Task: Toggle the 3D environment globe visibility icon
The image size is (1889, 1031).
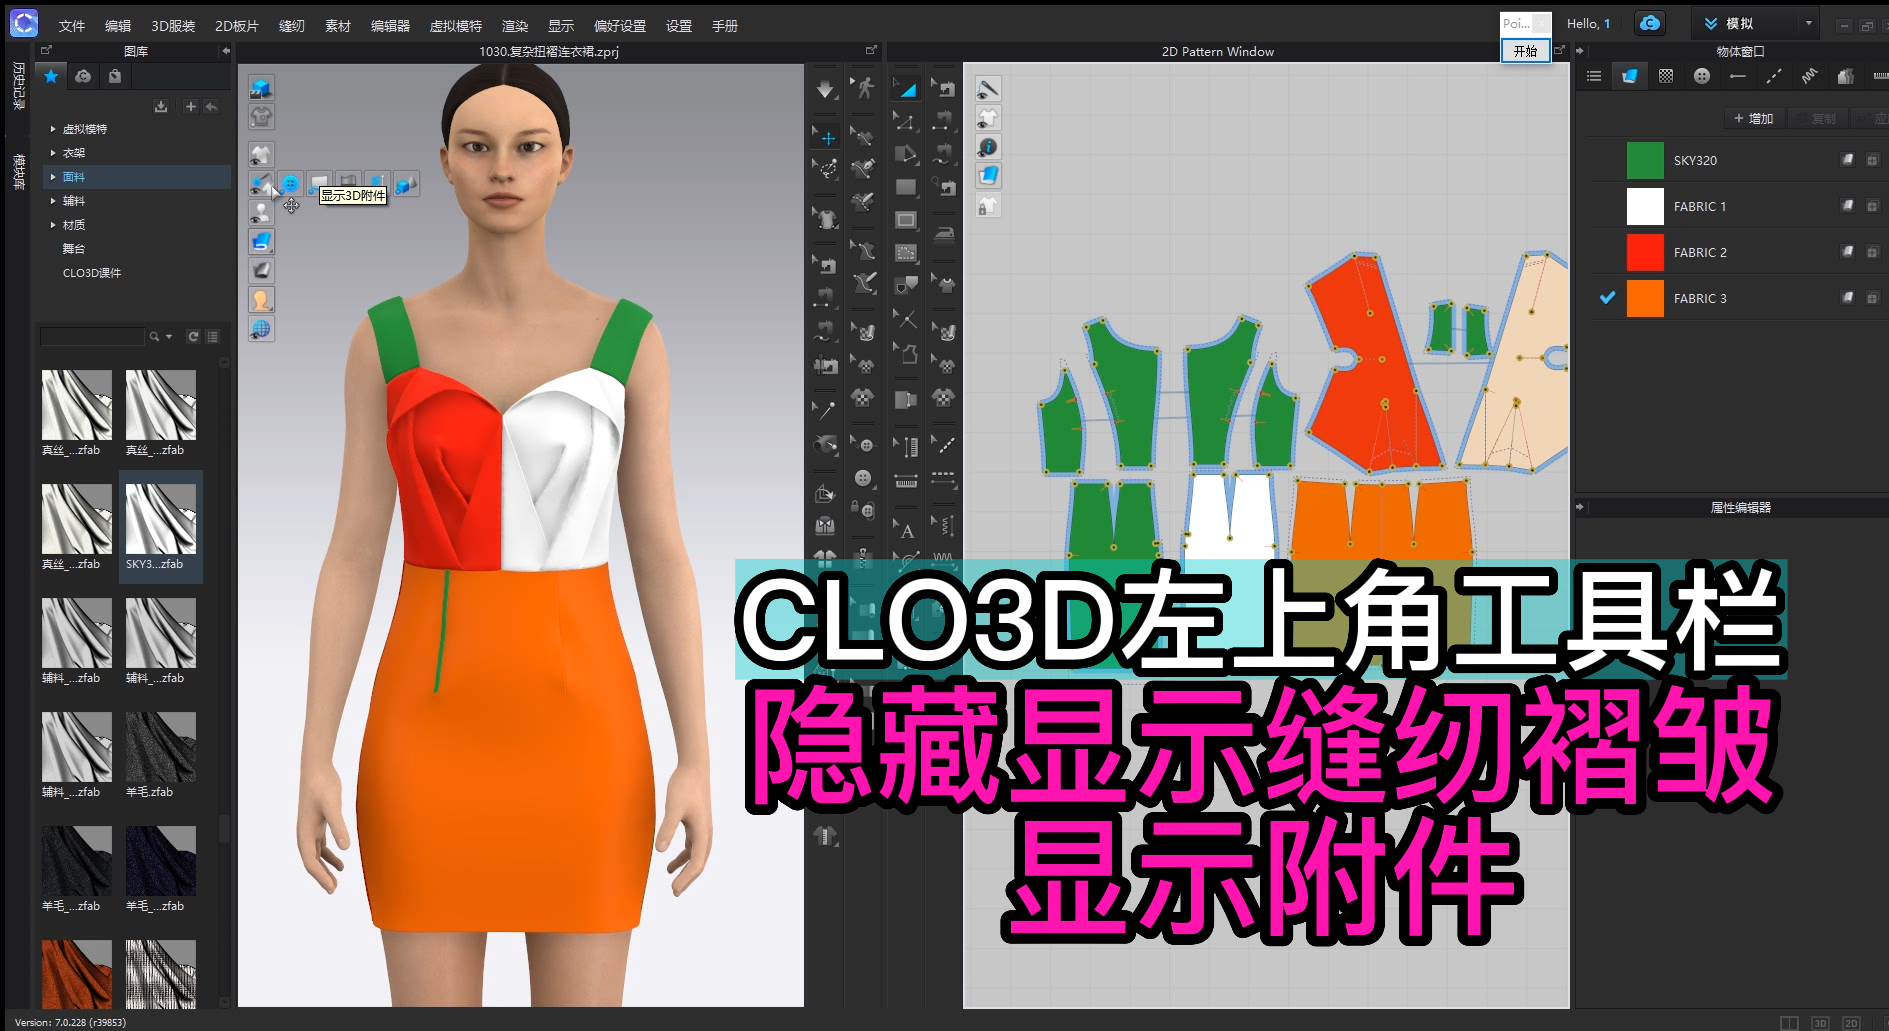Action: point(261,329)
